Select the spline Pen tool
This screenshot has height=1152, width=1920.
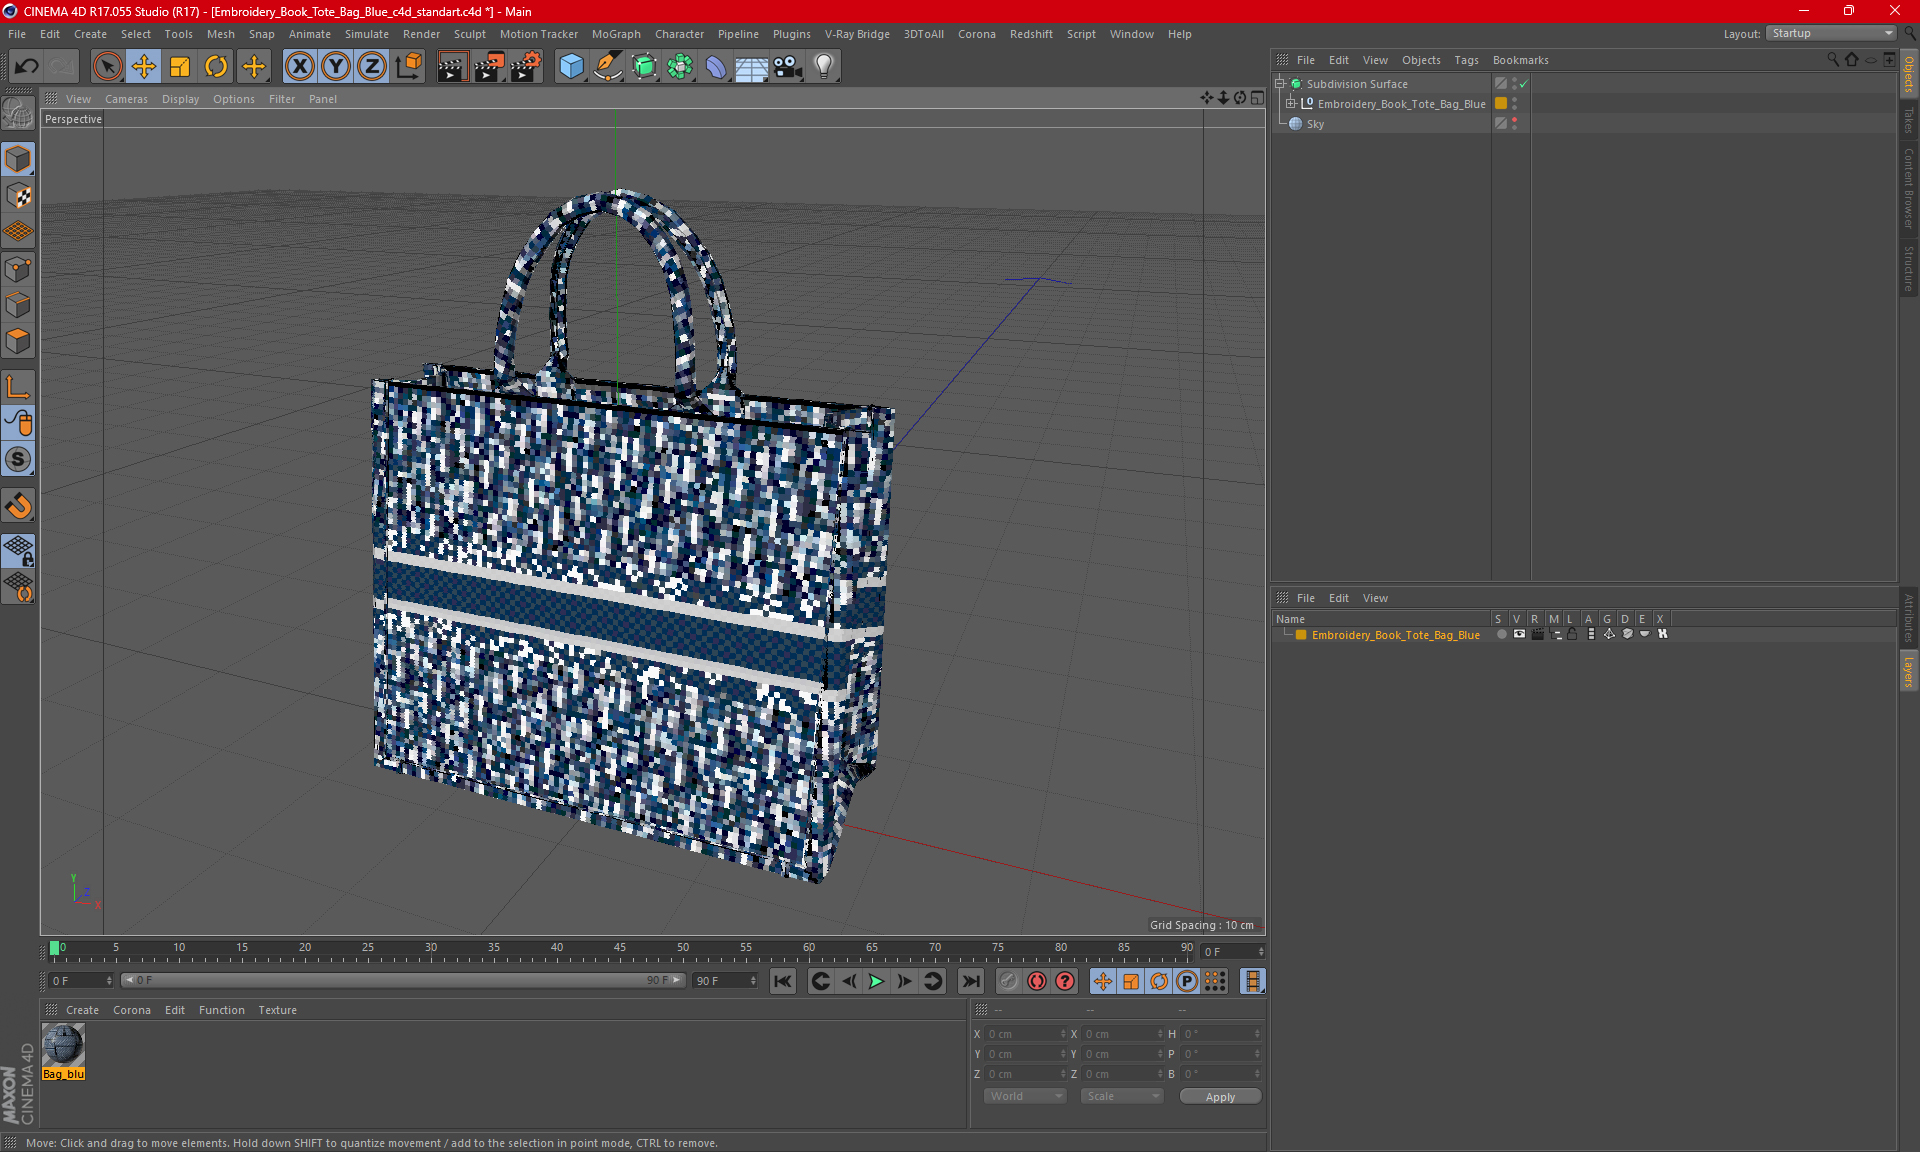(608, 67)
